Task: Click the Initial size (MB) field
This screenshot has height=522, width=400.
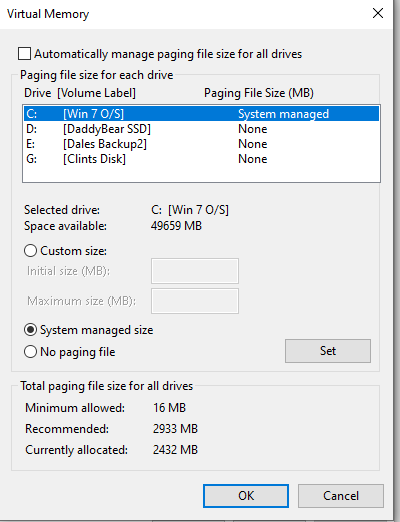Action: pyautogui.click(x=195, y=271)
